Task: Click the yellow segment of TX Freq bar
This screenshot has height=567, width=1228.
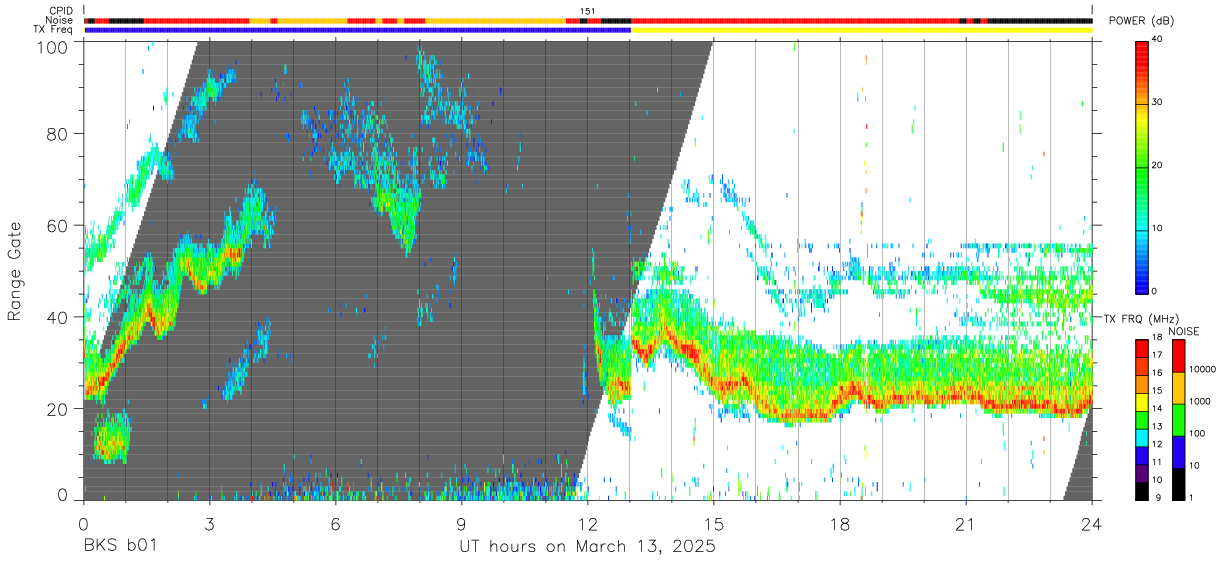Action: pyautogui.click(x=862, y=30)
